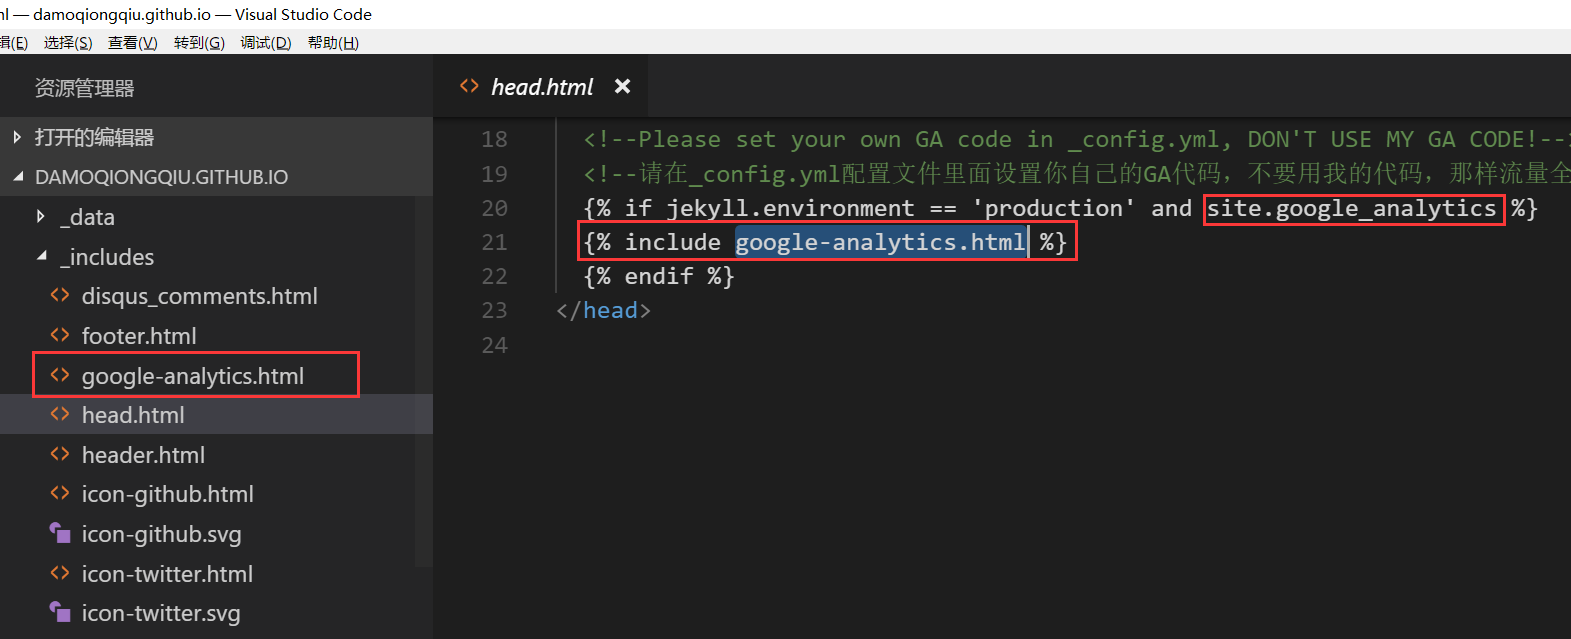Click the file icon of google-analytics.html
This screenshot has height=639, width=1571.
tap(60, 375)
